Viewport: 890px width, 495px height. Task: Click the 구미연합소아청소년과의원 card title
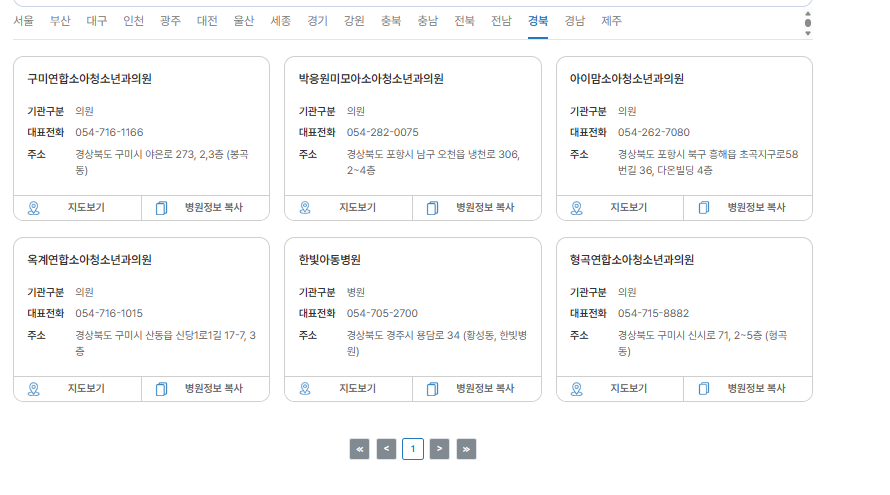click(x=90, y=78)
